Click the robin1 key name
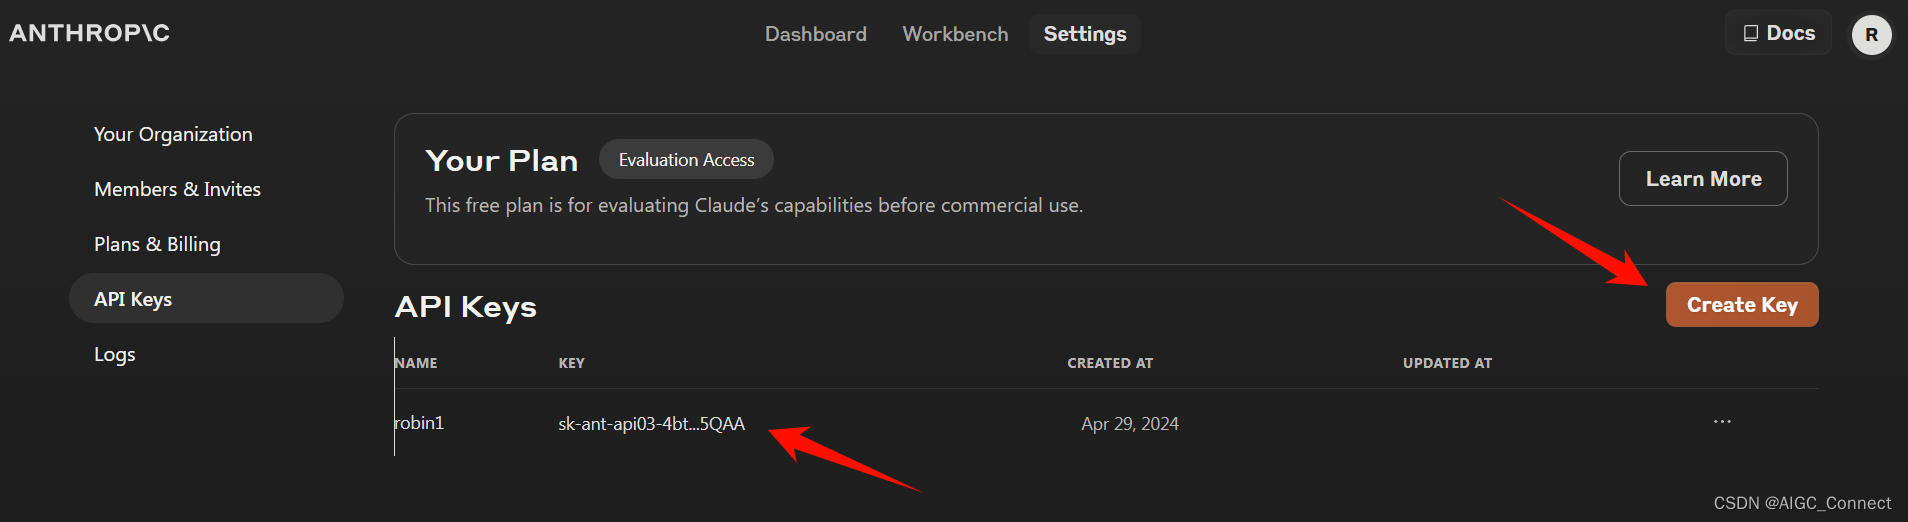Screen dimensions: 1908x522 tap(419, 423)
